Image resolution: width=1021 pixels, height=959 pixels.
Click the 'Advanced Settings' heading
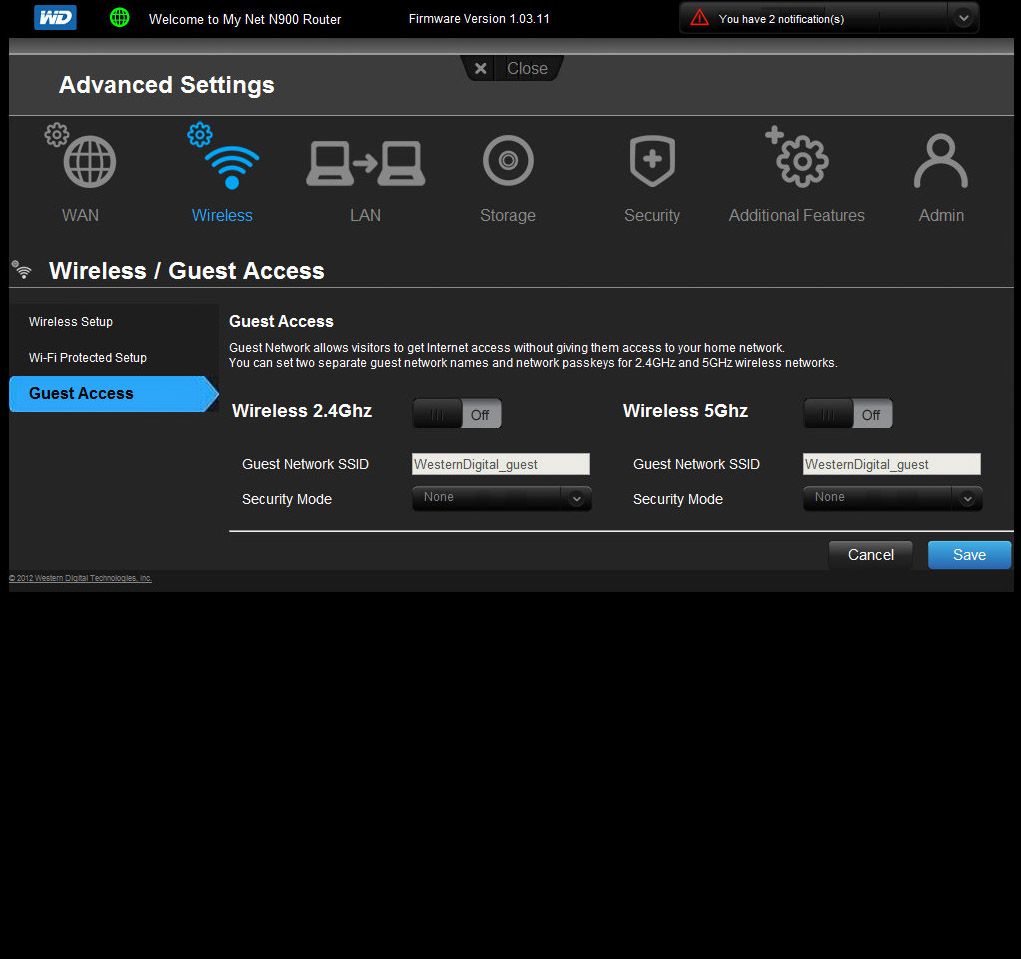coord(167,85)
